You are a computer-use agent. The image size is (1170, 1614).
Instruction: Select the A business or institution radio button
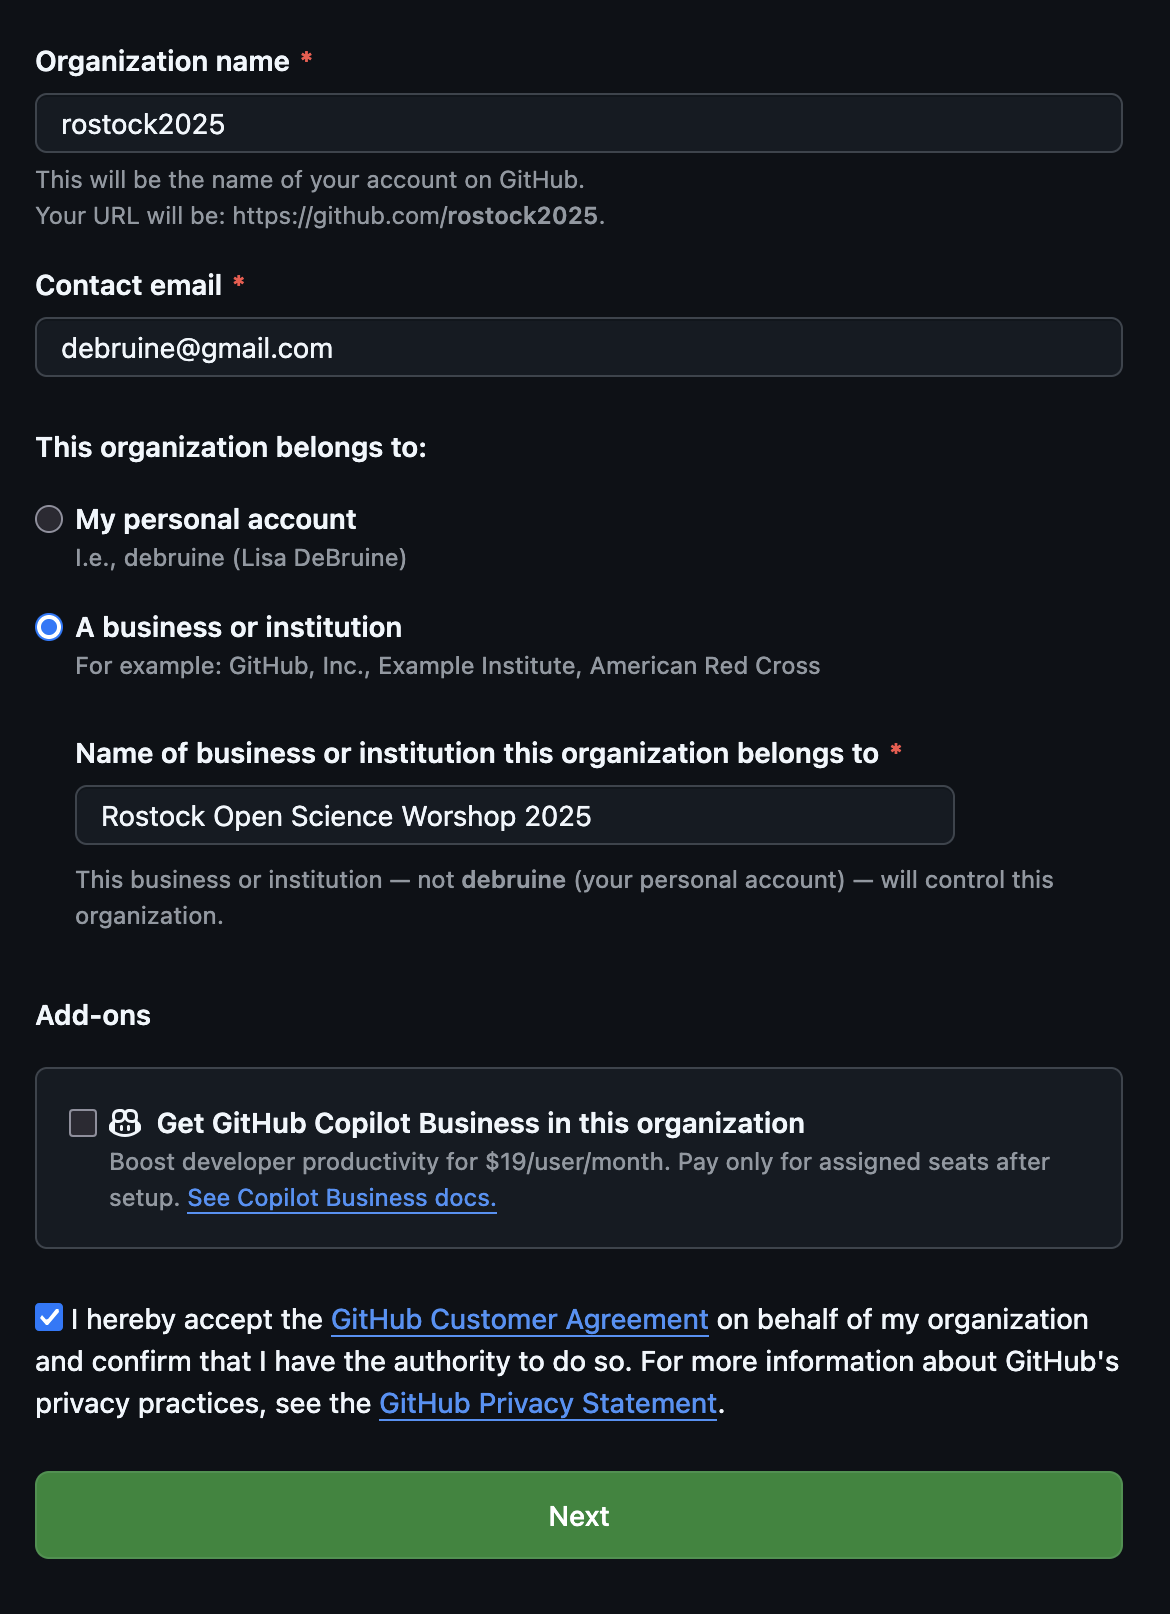[x=49, y=627]
